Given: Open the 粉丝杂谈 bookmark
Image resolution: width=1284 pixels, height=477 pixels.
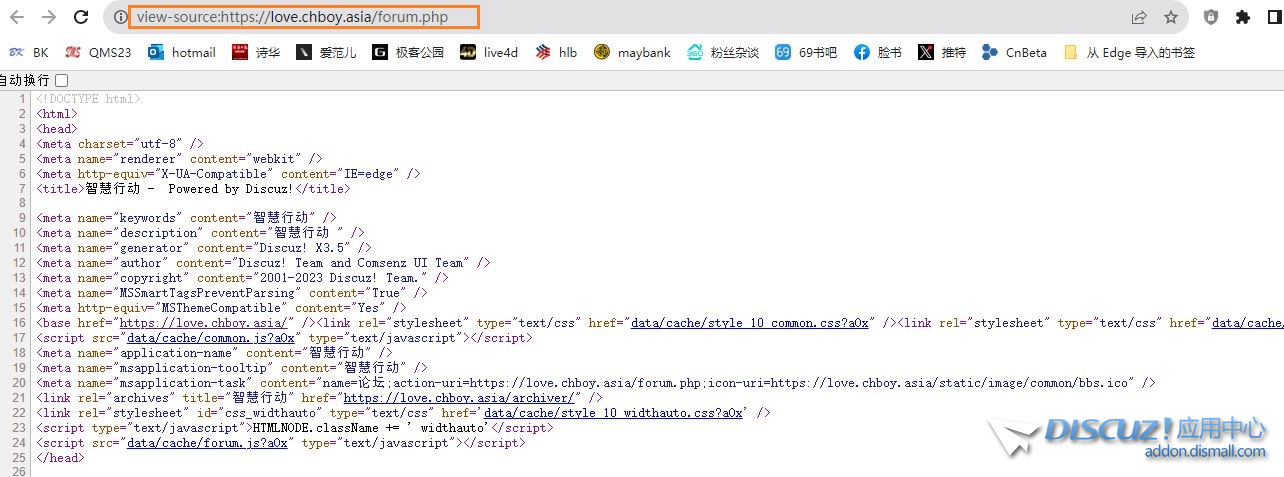Looking at the screenshot, I should [723, 52].
